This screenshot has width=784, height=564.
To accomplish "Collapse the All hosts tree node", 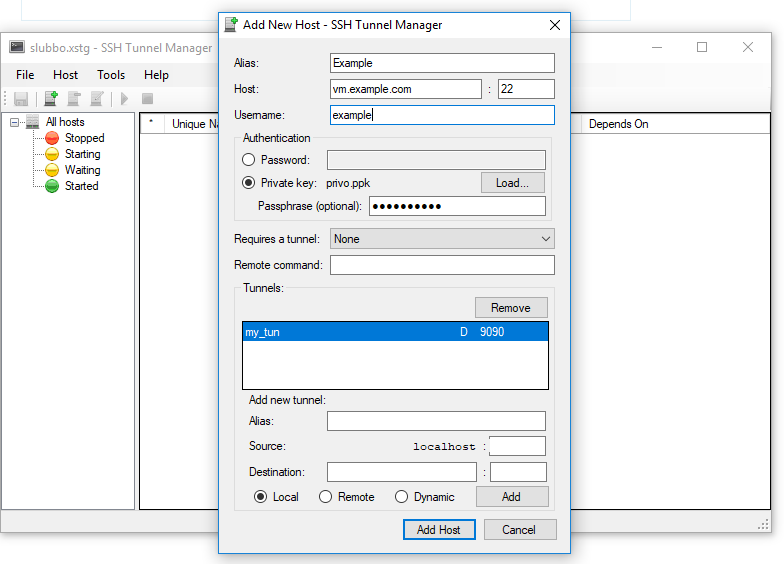I will pyautogui.click(x=14, y=122).
